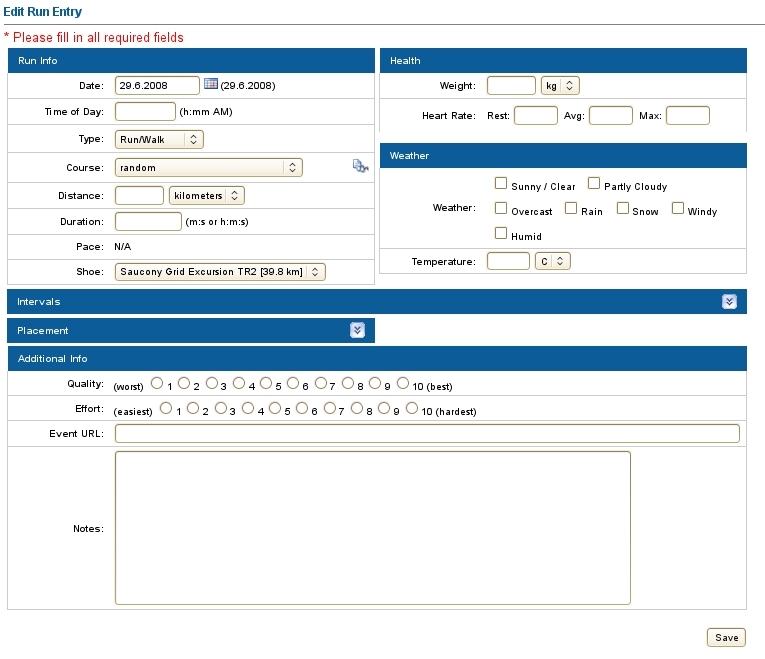Click the Event URL field
Viewport: 765px width, 659px height.
(427, 434)
